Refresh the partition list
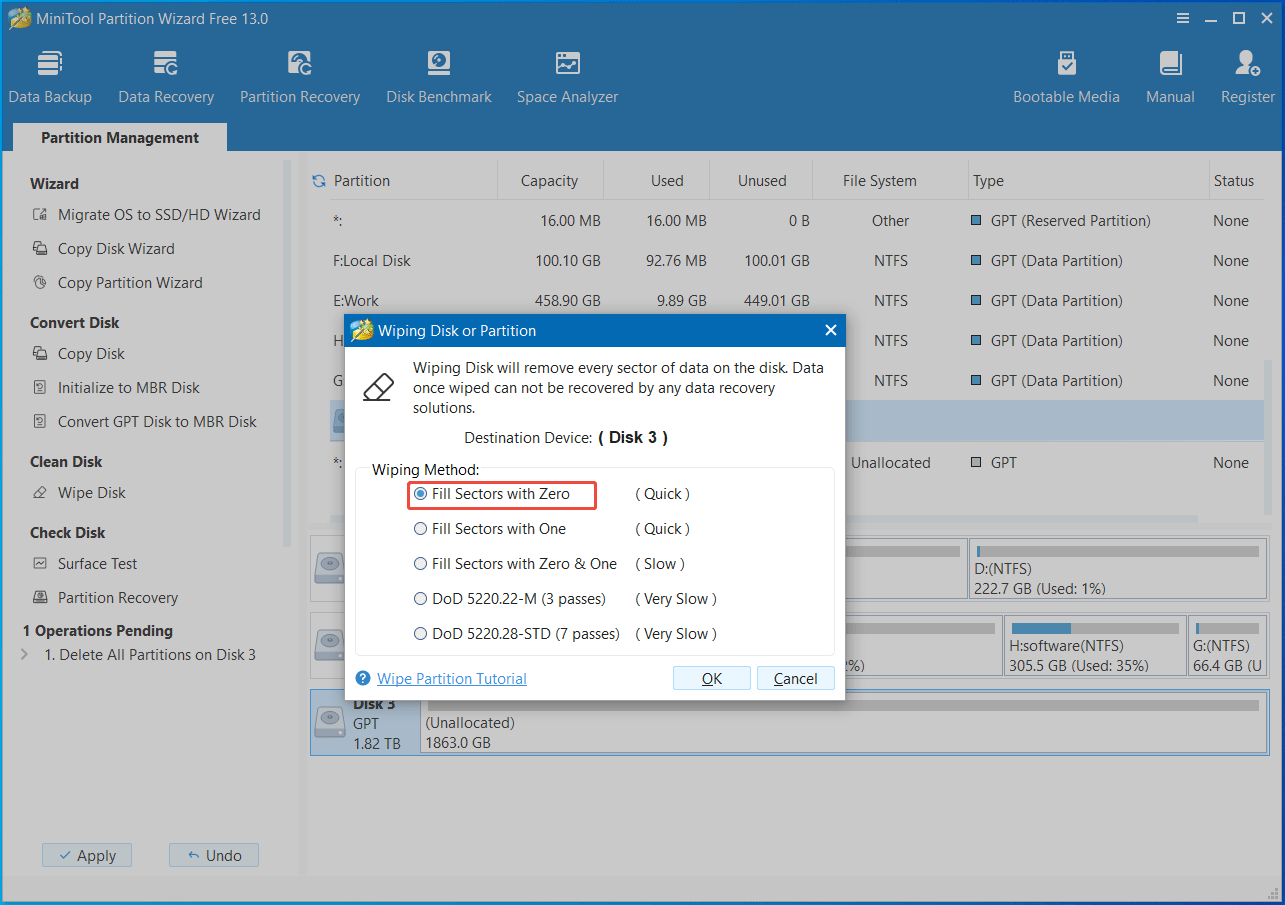 click(318, 180)
